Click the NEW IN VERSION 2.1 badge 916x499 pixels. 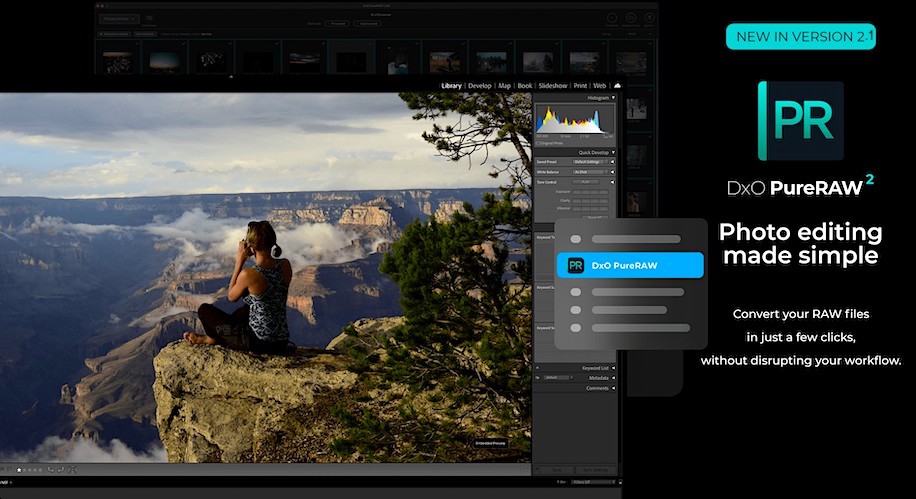800,36
